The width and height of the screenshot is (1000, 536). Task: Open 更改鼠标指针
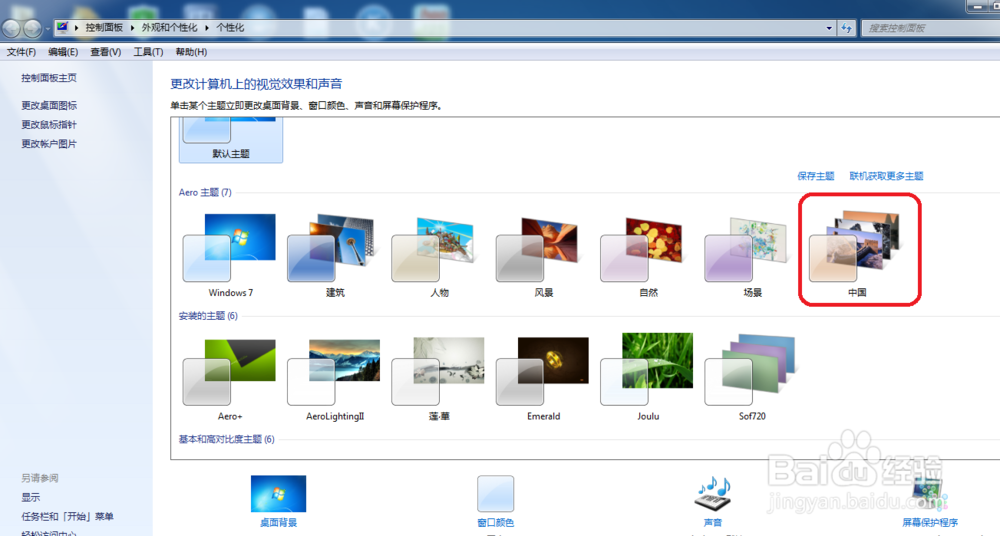tap(49, 124)
